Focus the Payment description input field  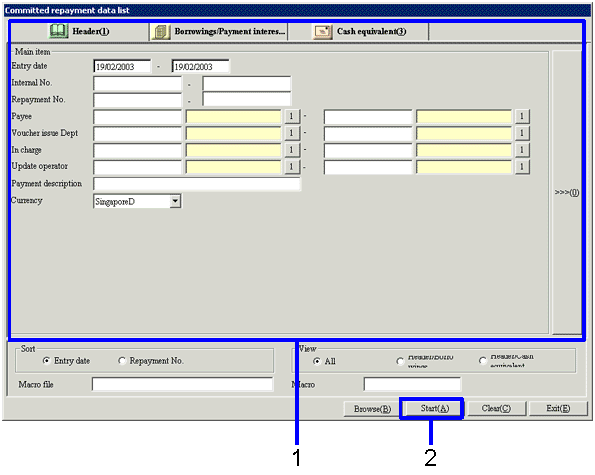[197, 184]
